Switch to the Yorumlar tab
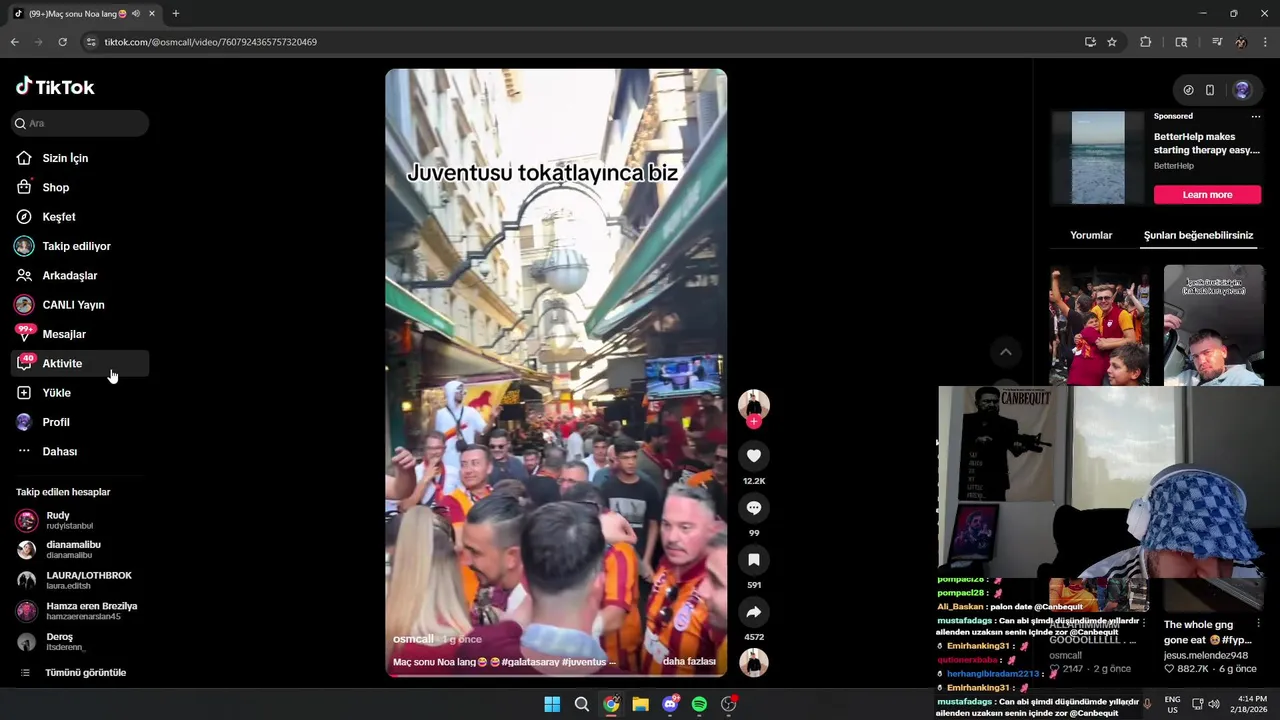The height and width of the screenshot is (720, 1280). tap(1091, 235)
